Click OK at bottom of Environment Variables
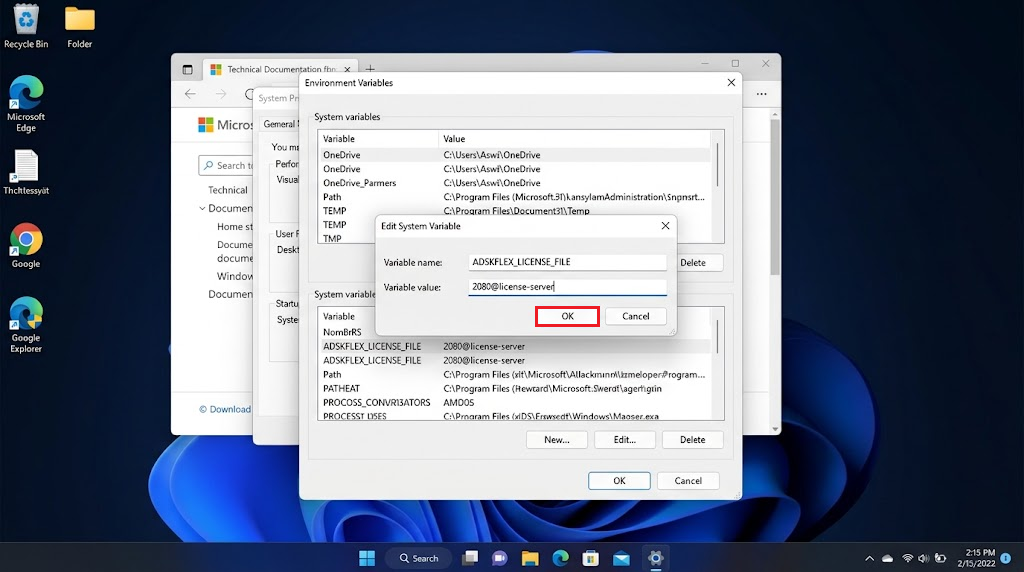The image size is (1024, 572). (x=619, y=481)
